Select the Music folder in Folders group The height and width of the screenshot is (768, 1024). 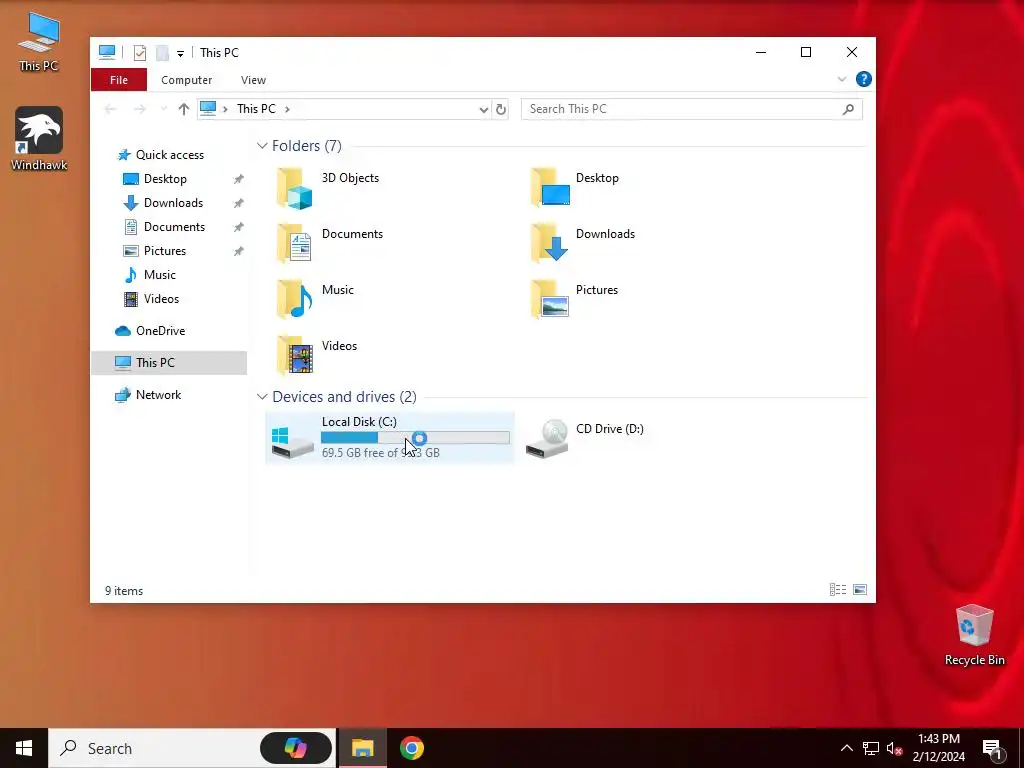pyautogui.click(x=295, y=300)
